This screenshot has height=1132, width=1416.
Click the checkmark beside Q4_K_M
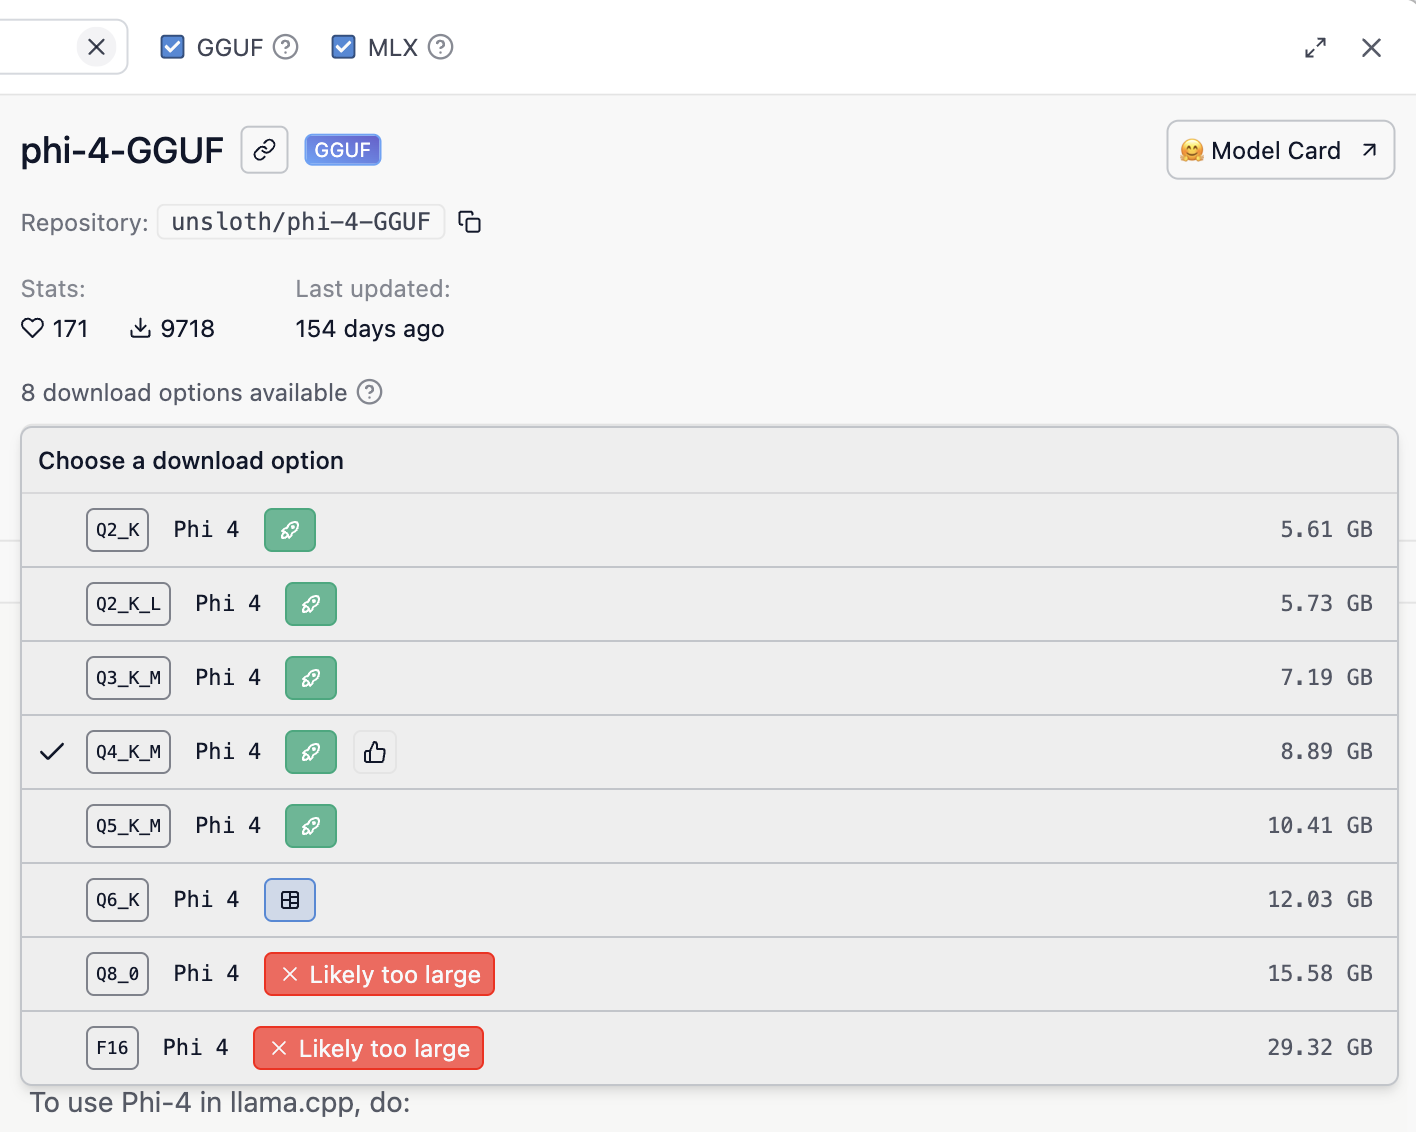(52, 752)
